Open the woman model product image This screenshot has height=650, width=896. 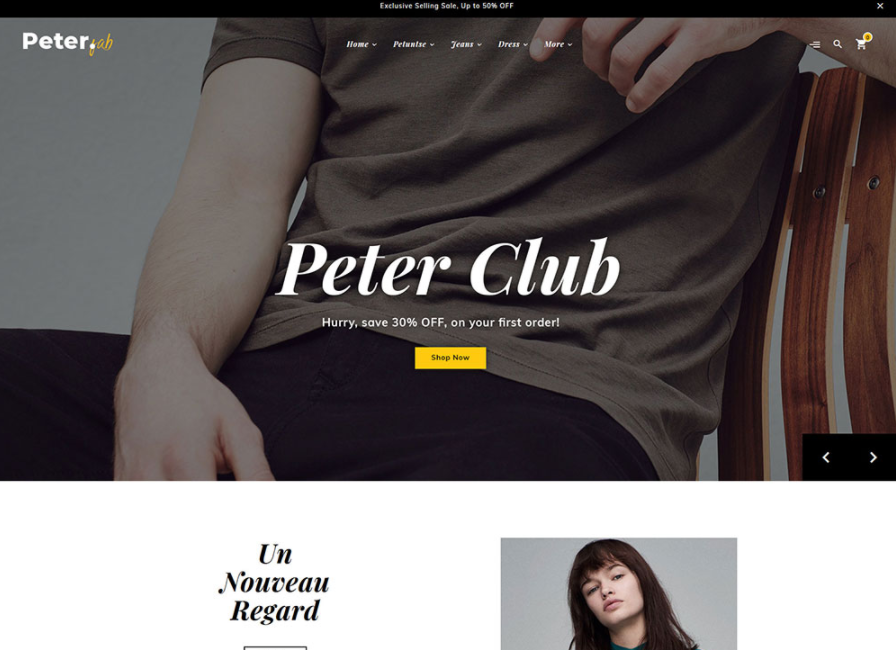click(618, 593)
